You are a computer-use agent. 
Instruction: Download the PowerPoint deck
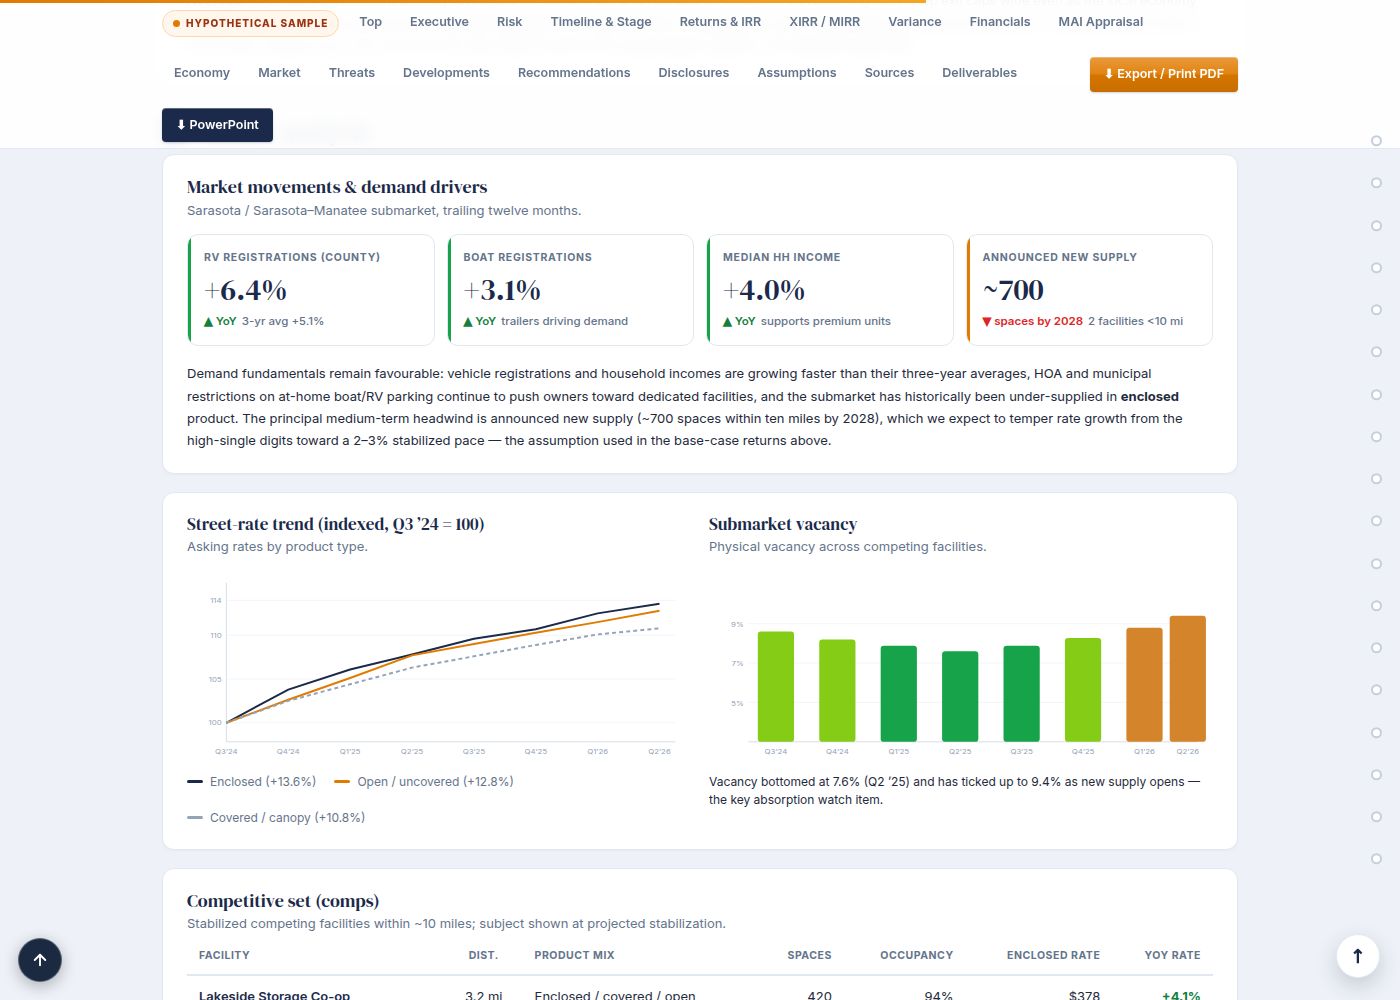tap(217, 125)
